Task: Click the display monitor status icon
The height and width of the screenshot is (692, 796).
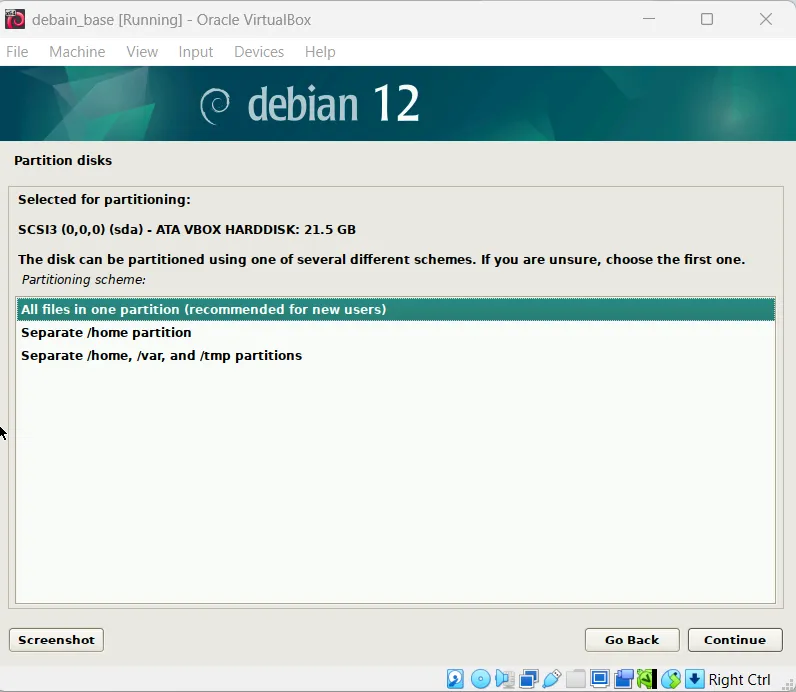Action: [600, 679]
